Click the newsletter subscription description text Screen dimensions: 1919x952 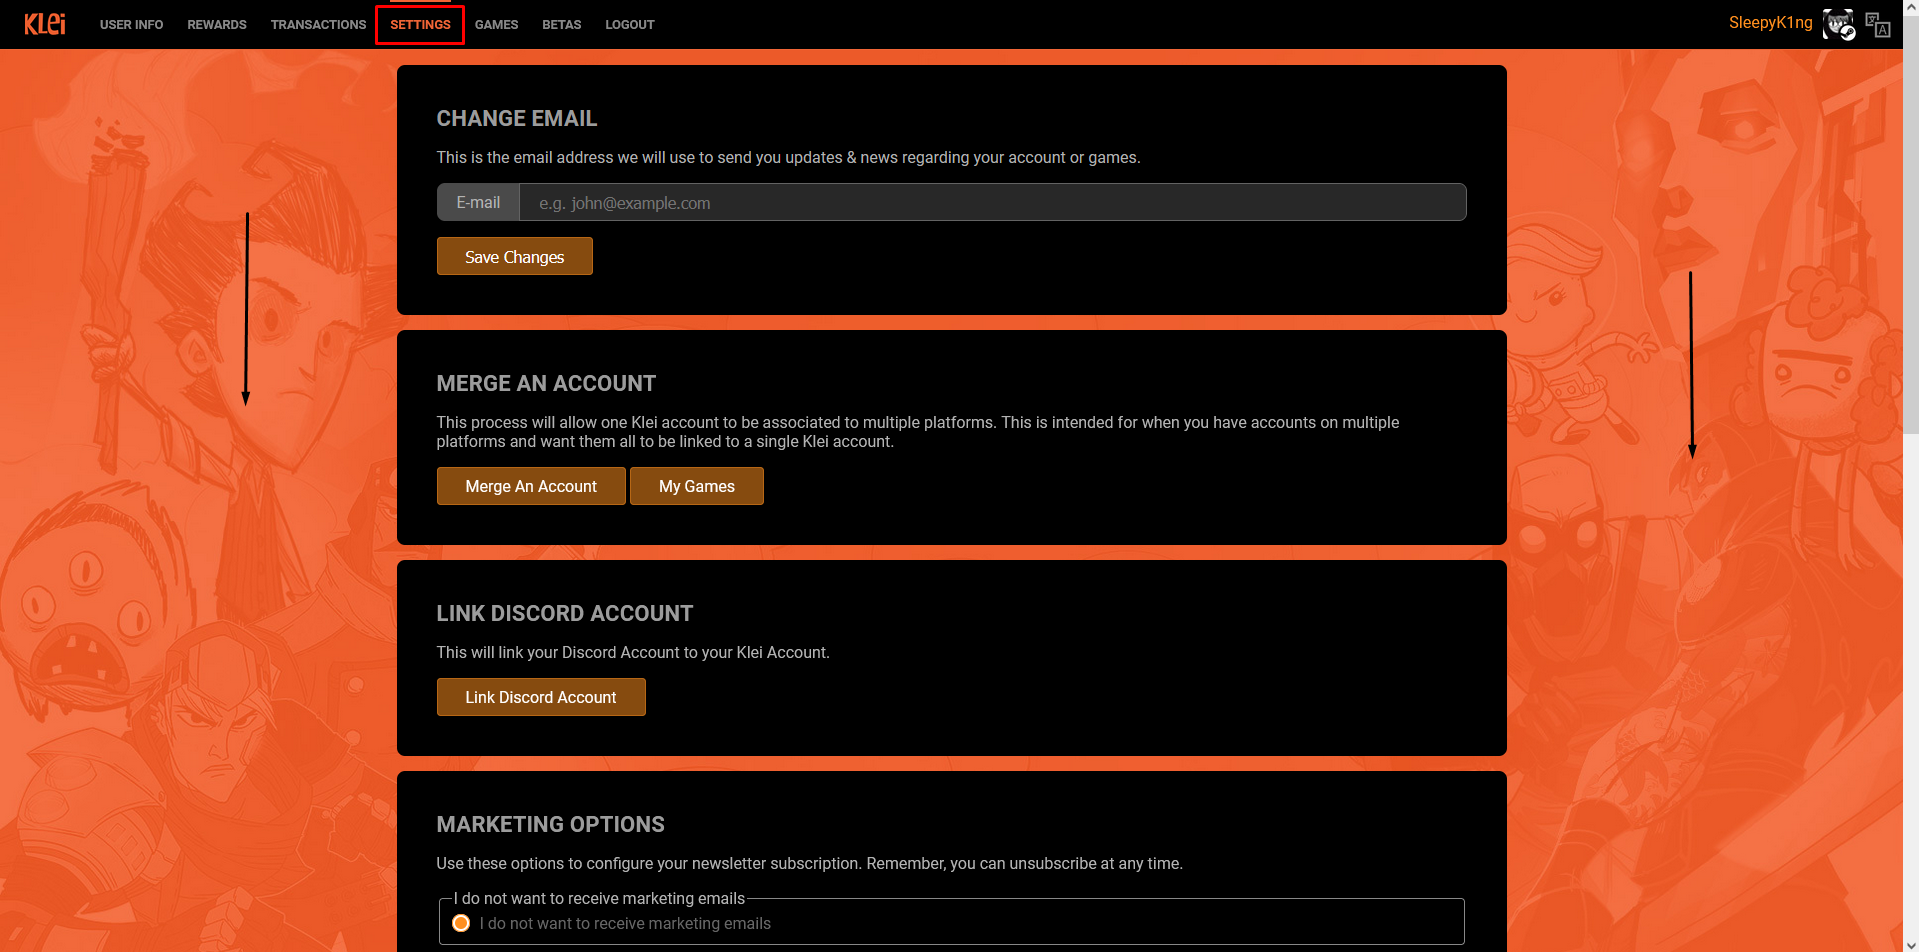point(809,863)
